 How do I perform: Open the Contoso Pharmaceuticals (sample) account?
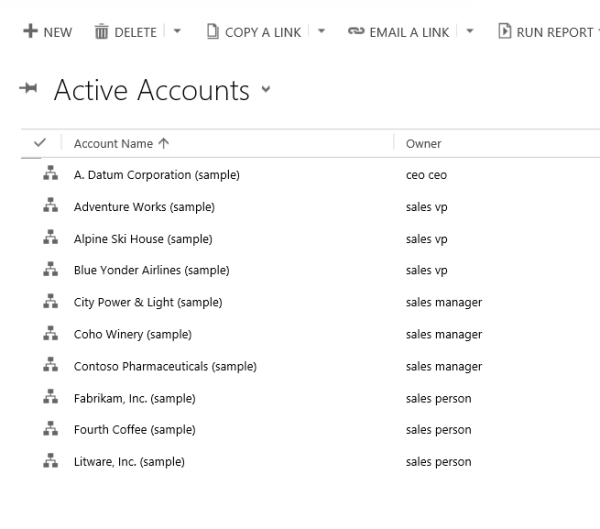(165, 366)
